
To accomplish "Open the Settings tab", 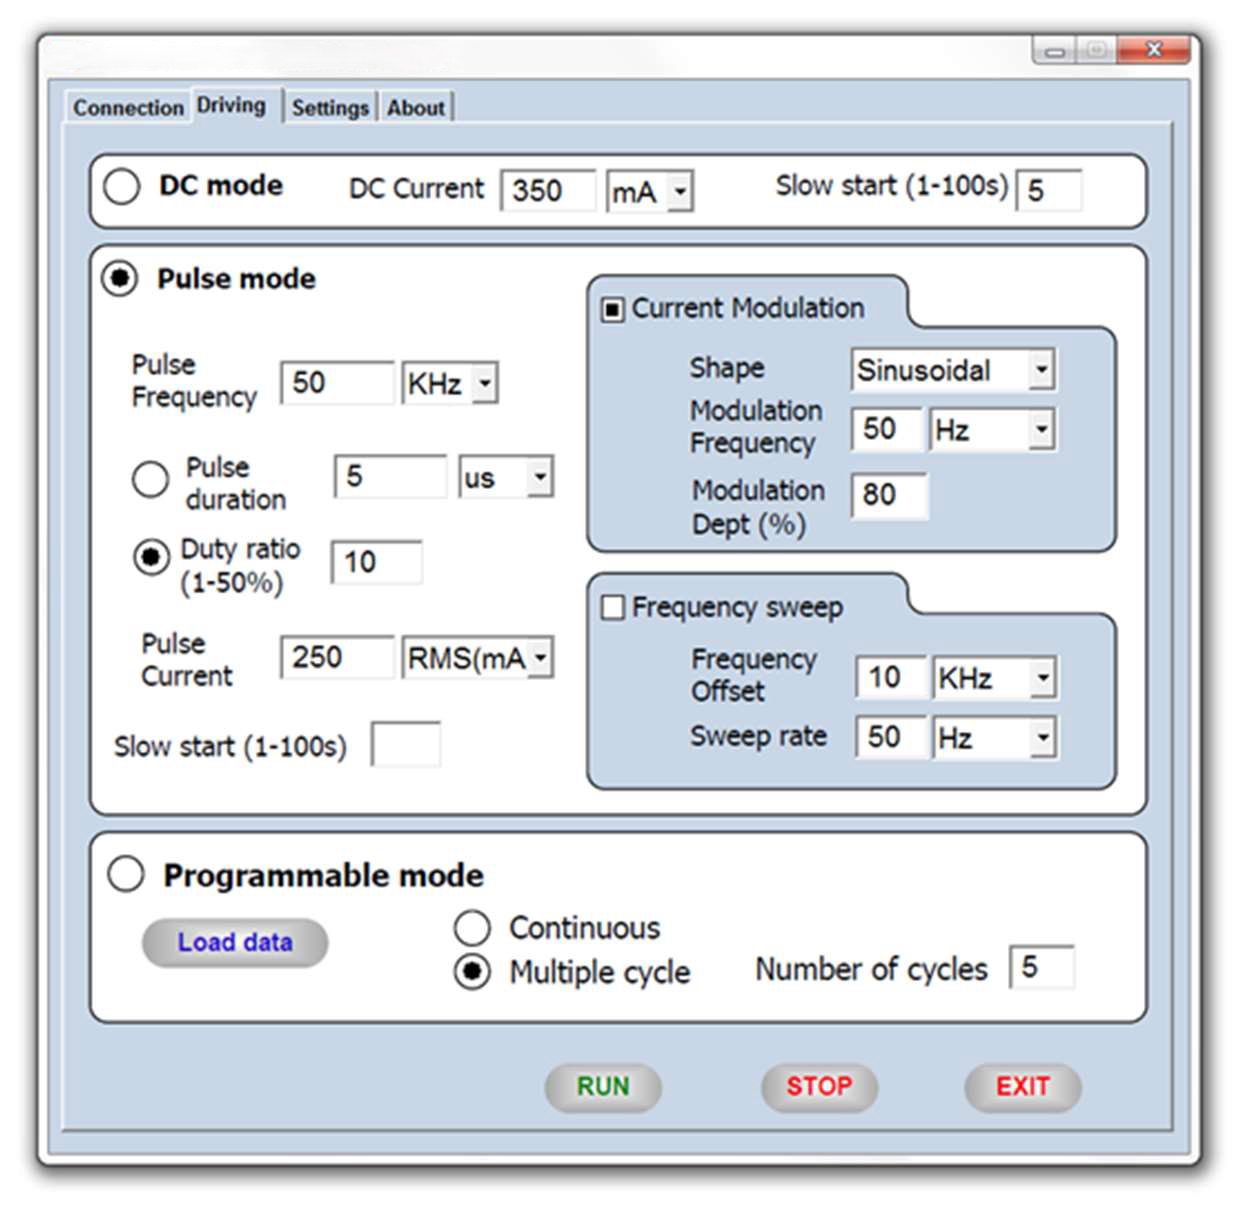I will pyautogui.click(x=330, y=107).
